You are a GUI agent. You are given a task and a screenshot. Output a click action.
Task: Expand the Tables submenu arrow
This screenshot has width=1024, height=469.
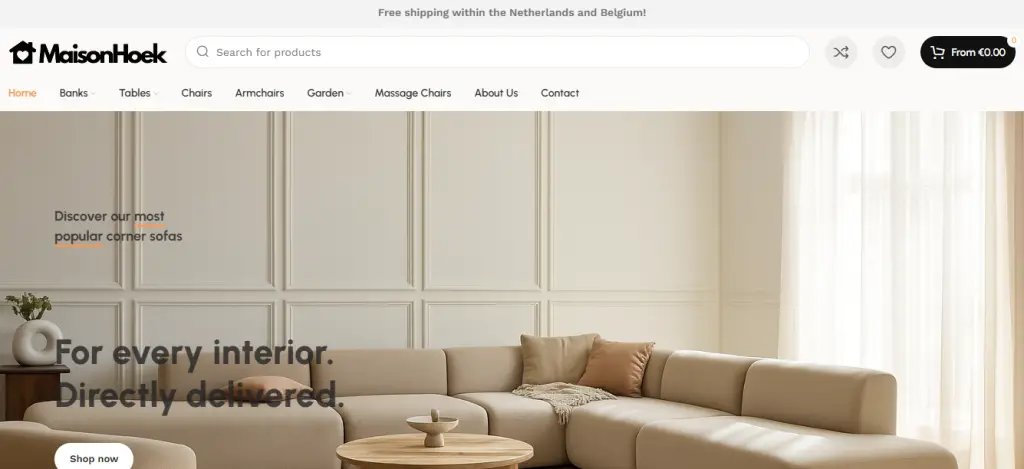(156, 93)
